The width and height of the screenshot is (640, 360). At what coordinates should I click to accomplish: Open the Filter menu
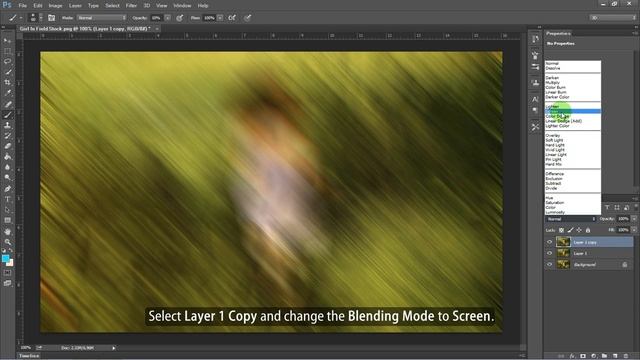pyautogui.click(x=131, y=6)
